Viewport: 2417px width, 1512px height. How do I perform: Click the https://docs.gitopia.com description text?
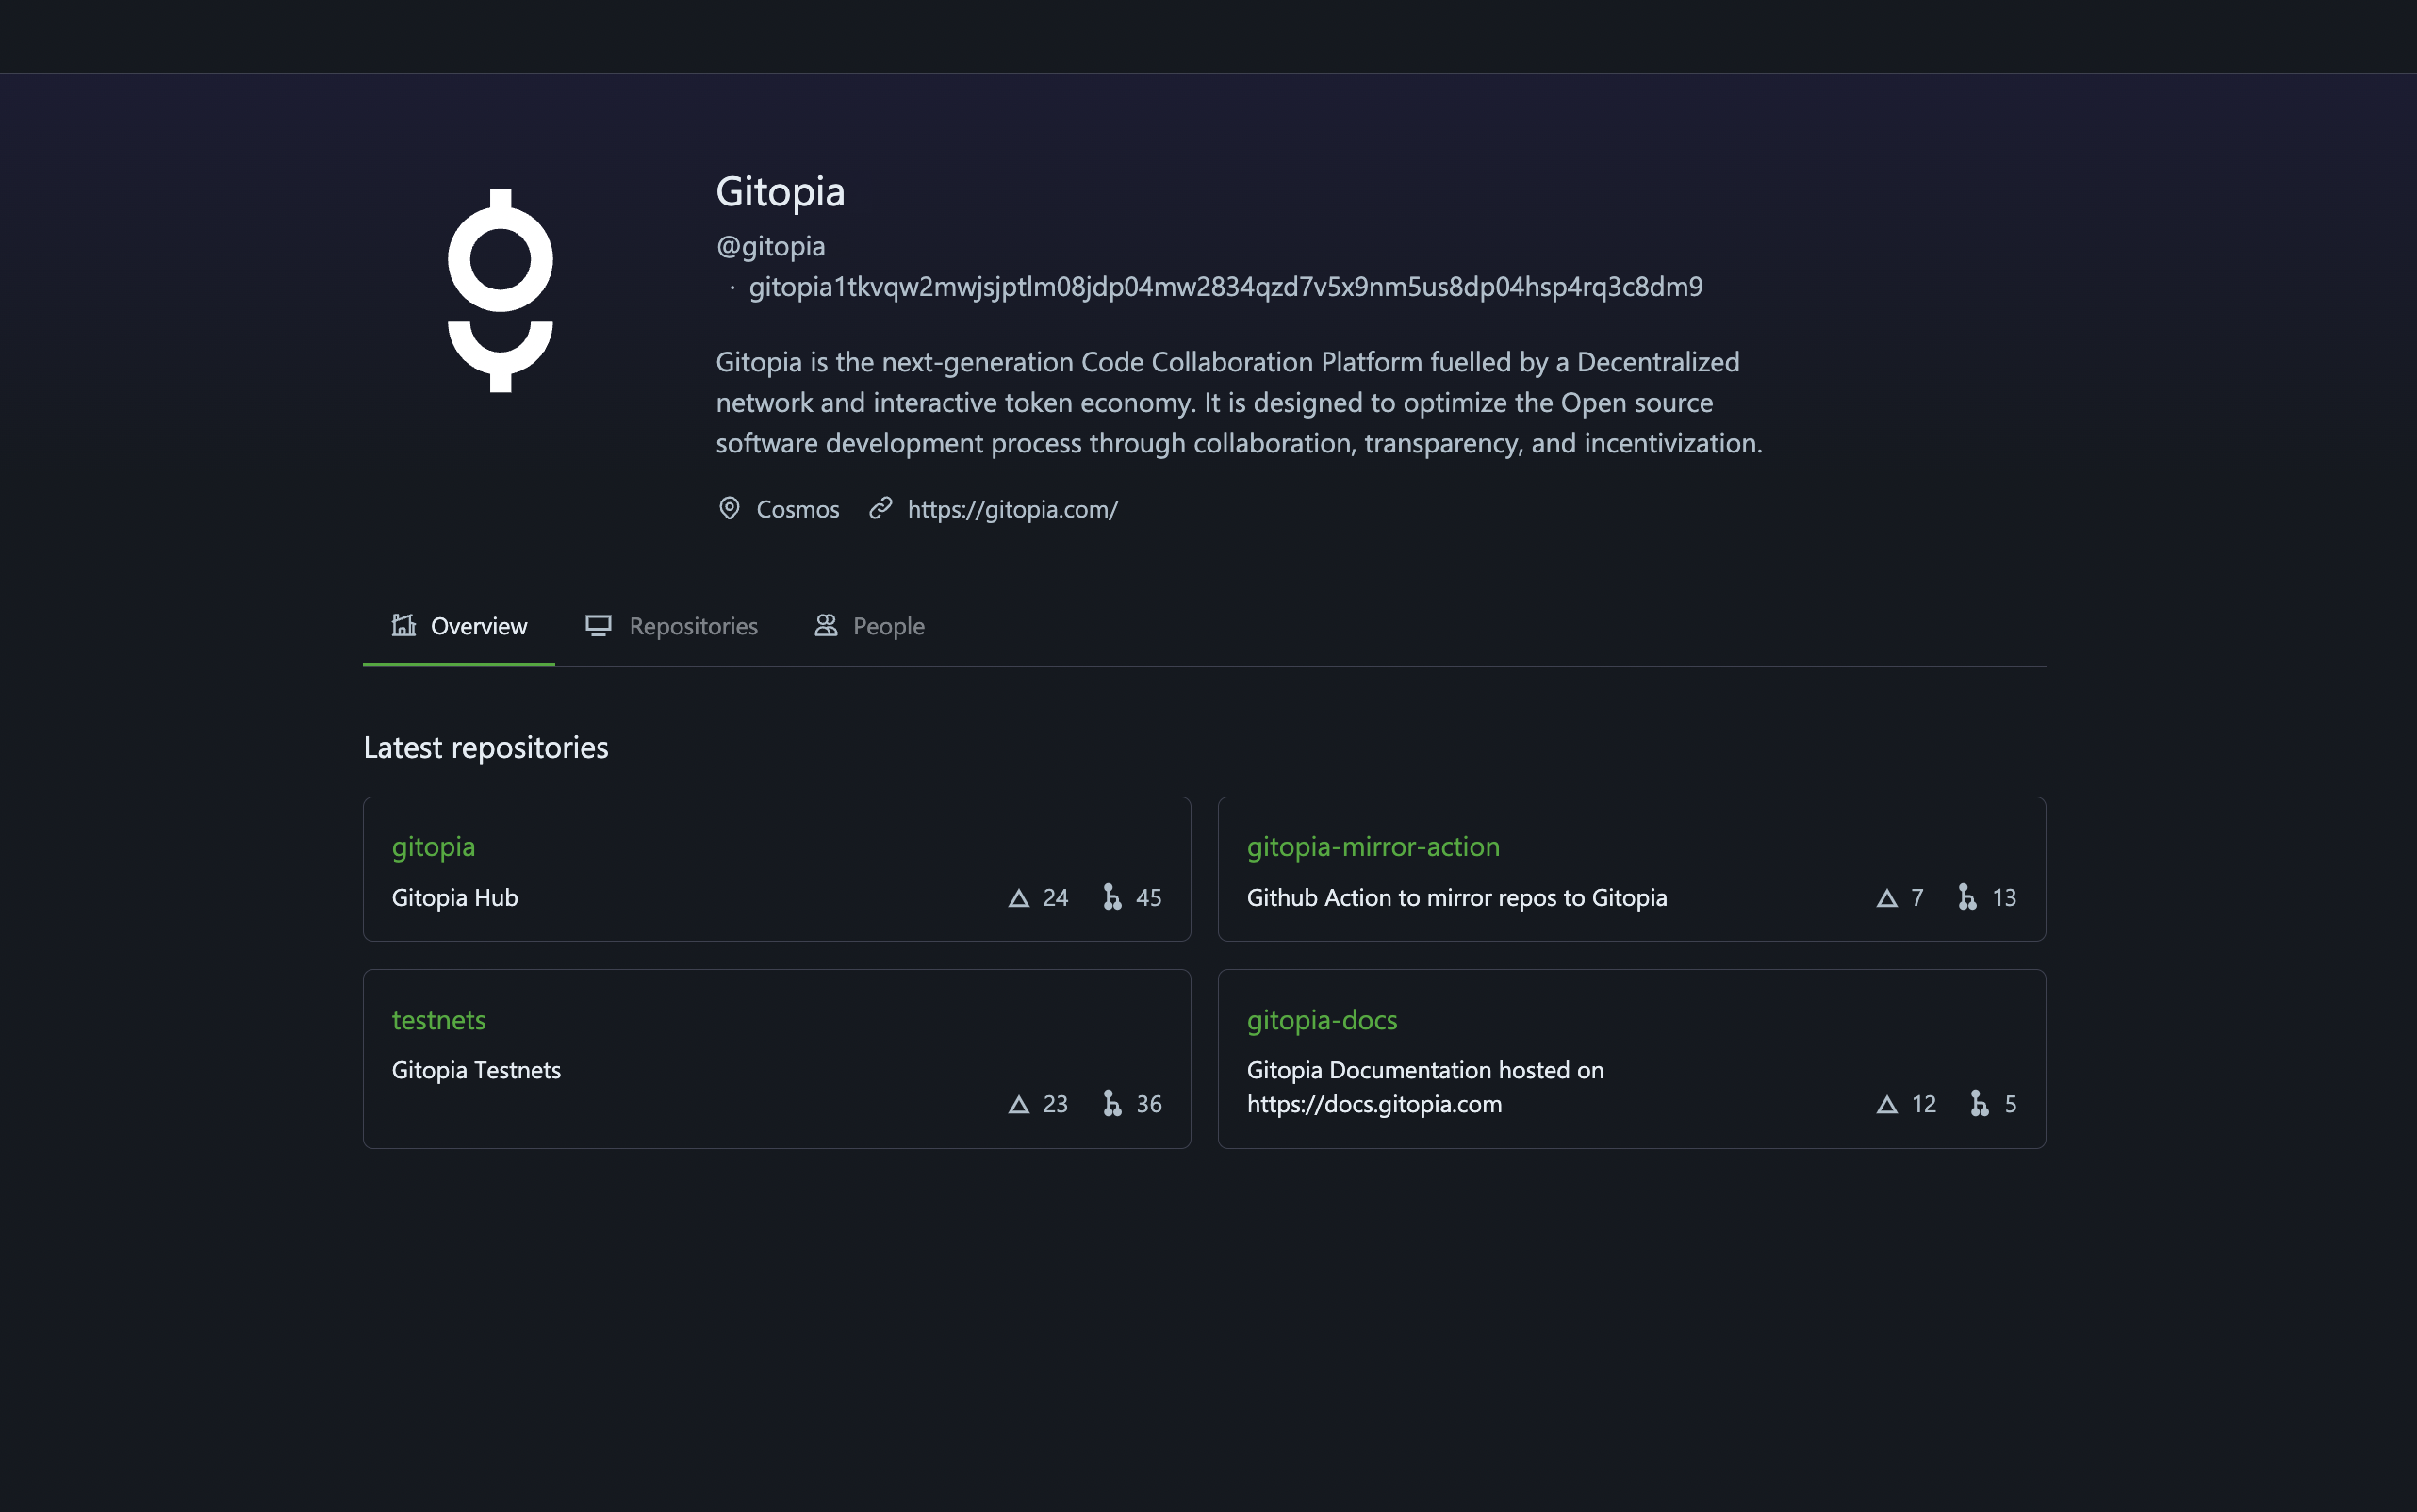tap(1374, 1104)
